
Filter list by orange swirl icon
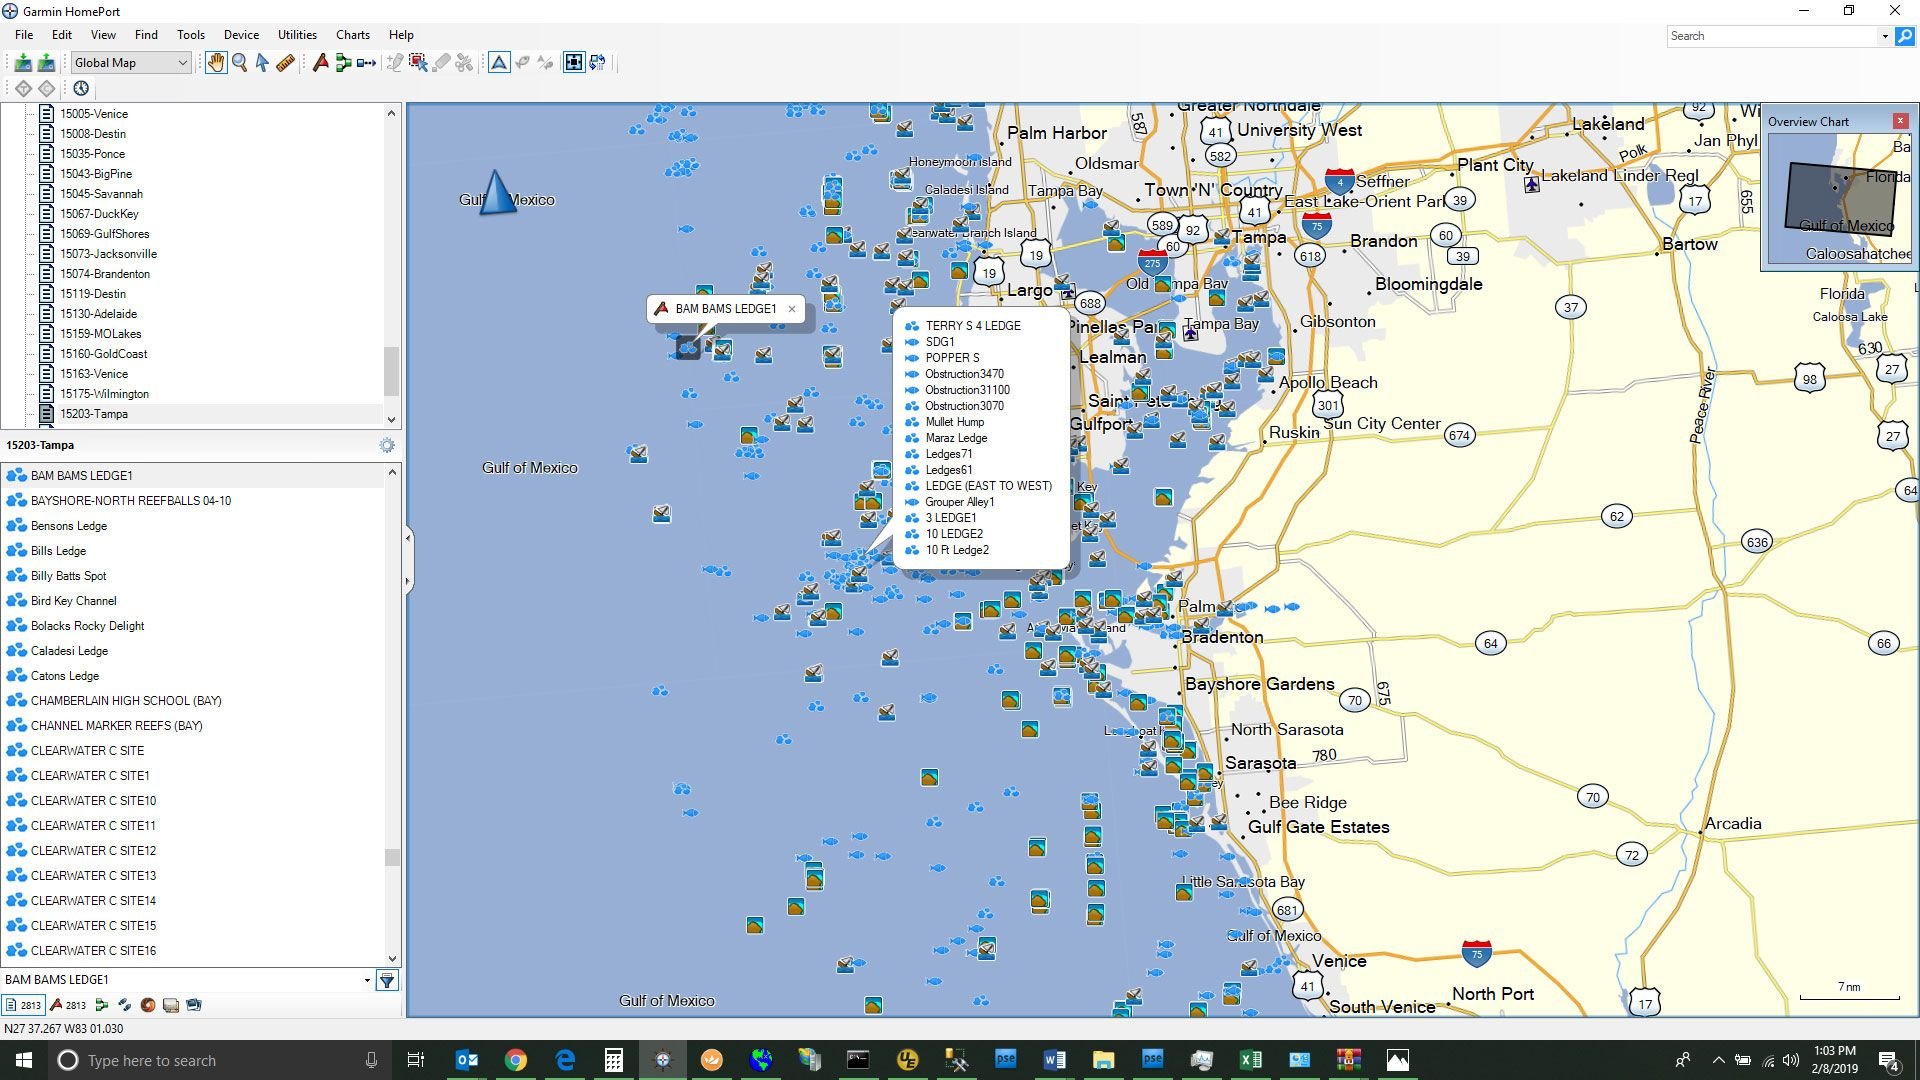[148, 1005]
